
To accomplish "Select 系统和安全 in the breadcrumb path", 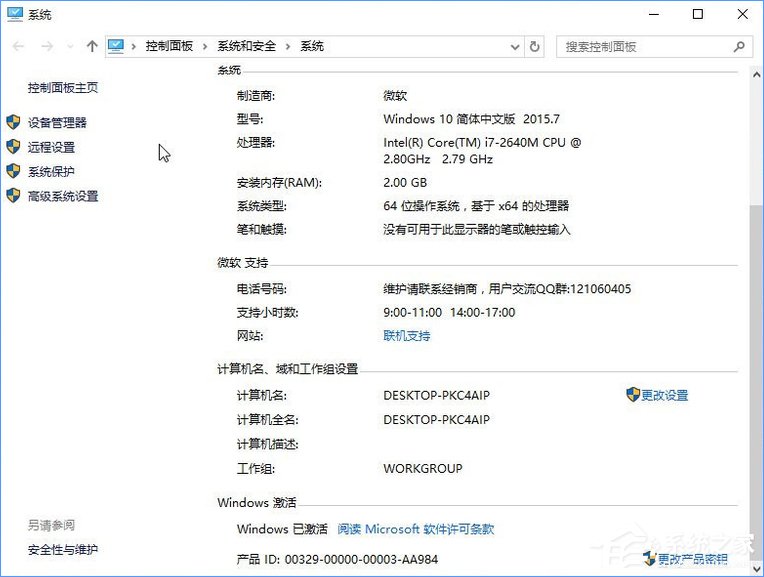I will tap(247, 46).
